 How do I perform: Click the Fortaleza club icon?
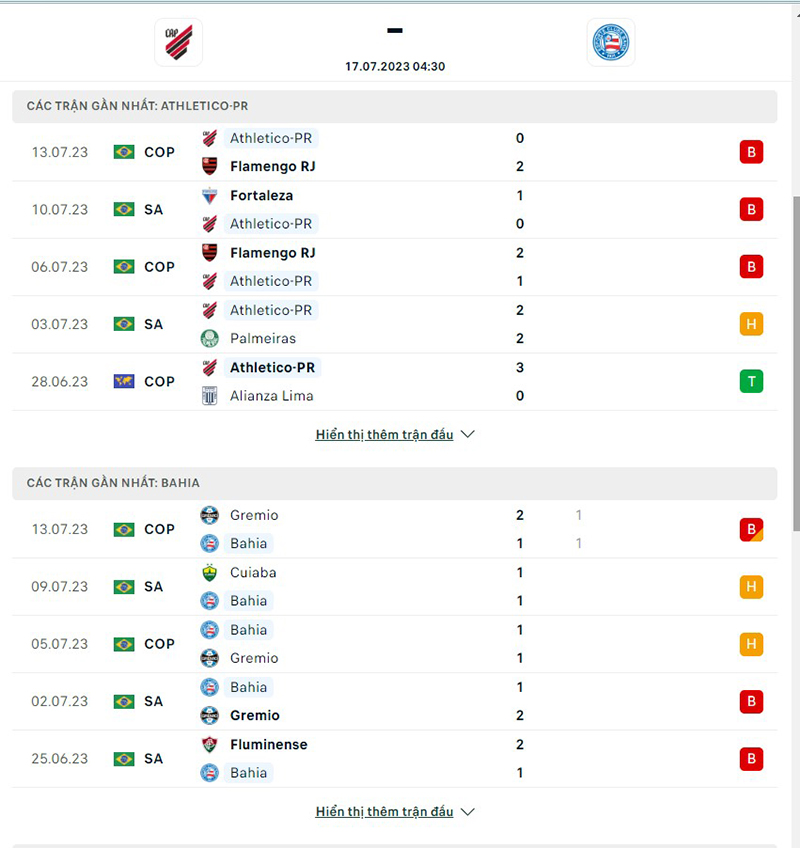click(210, 196)
